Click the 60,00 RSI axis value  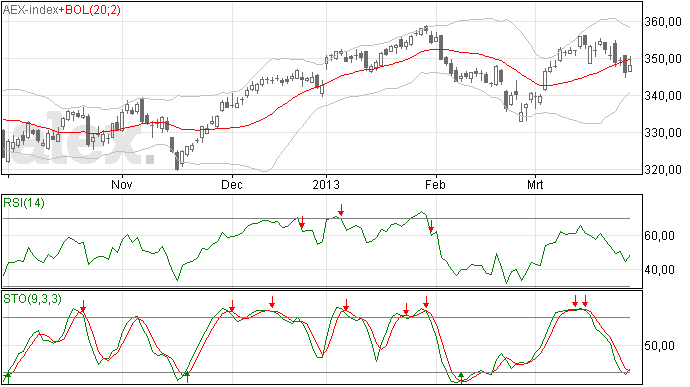point(659,236)
